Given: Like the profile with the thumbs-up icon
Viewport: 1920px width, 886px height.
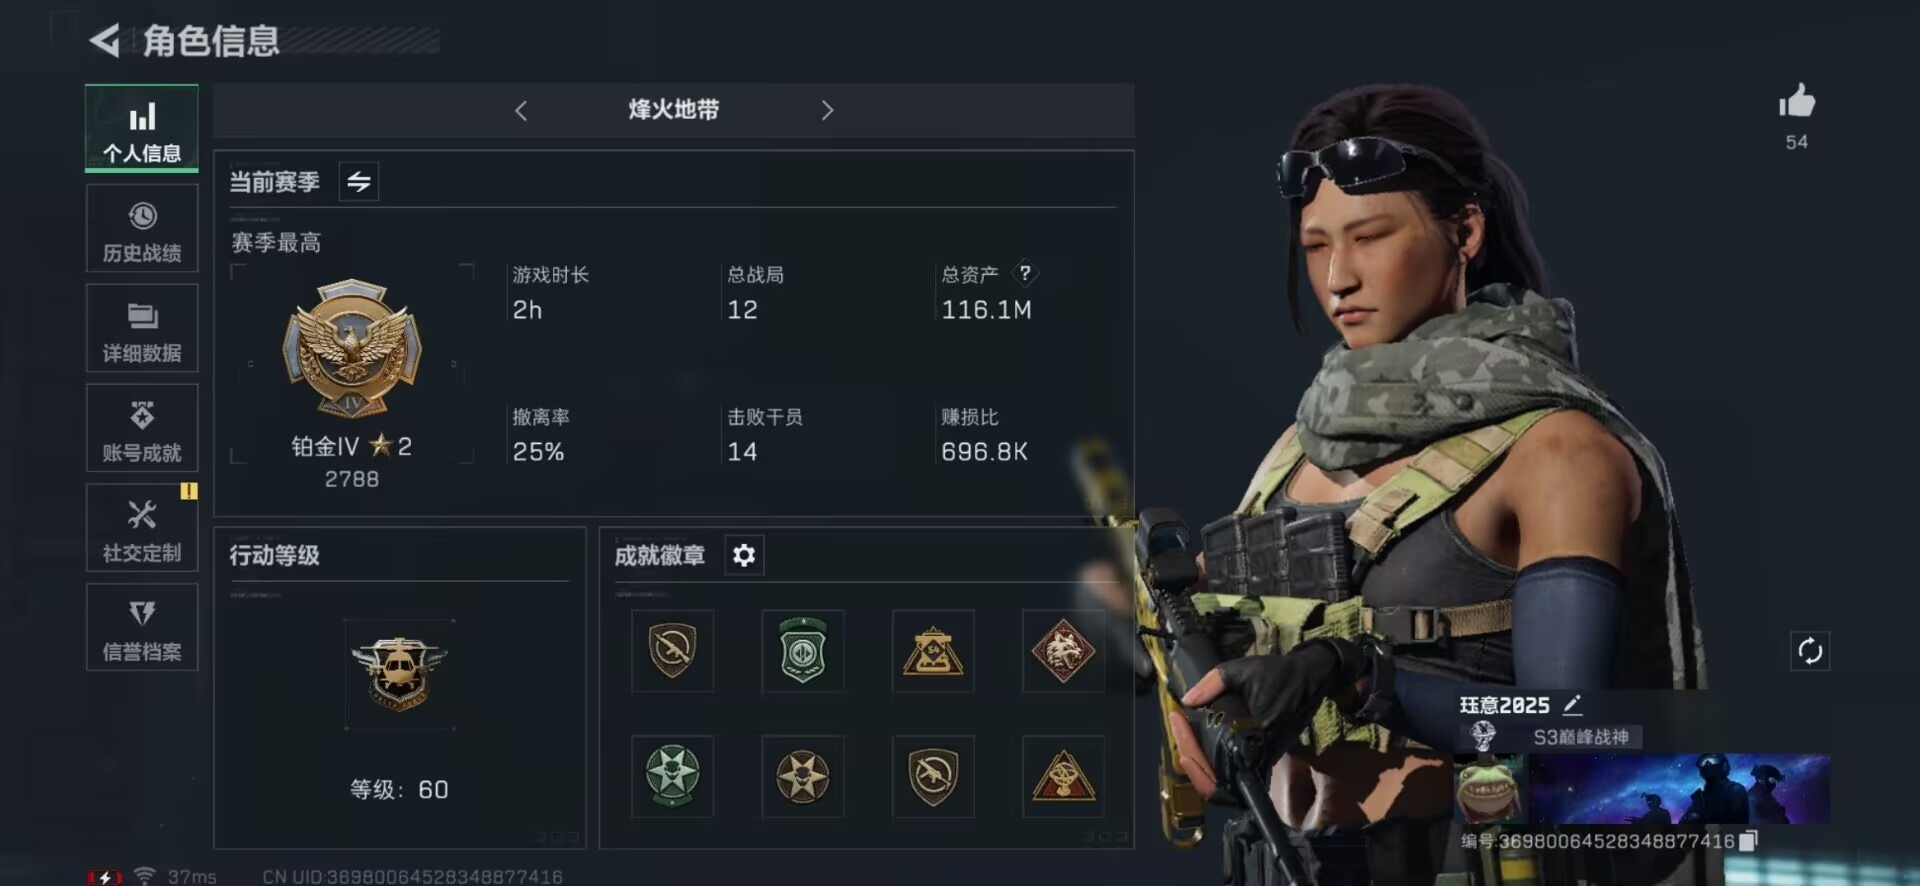Looking at the screenshot, I should 1796,101.
